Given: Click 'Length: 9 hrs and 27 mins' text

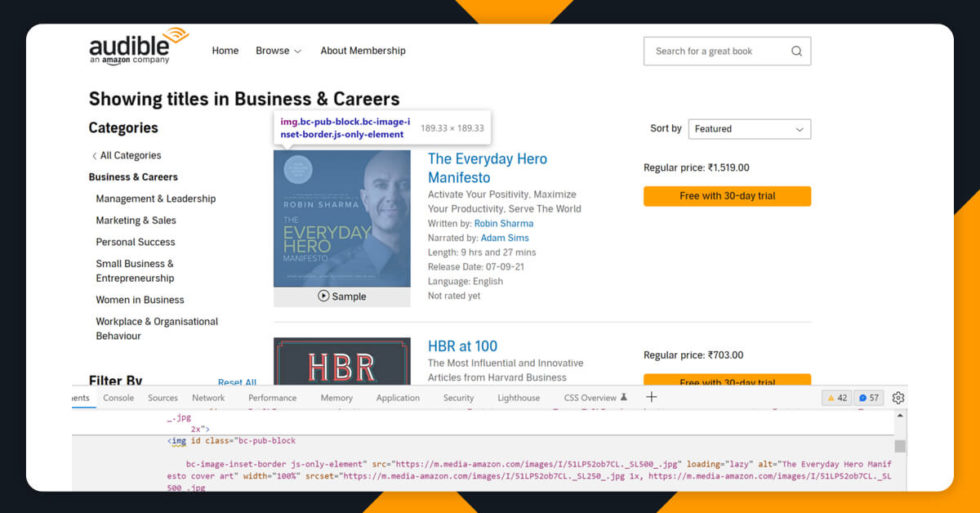Looking at the screenshot, I should click(x=482, y=252).
